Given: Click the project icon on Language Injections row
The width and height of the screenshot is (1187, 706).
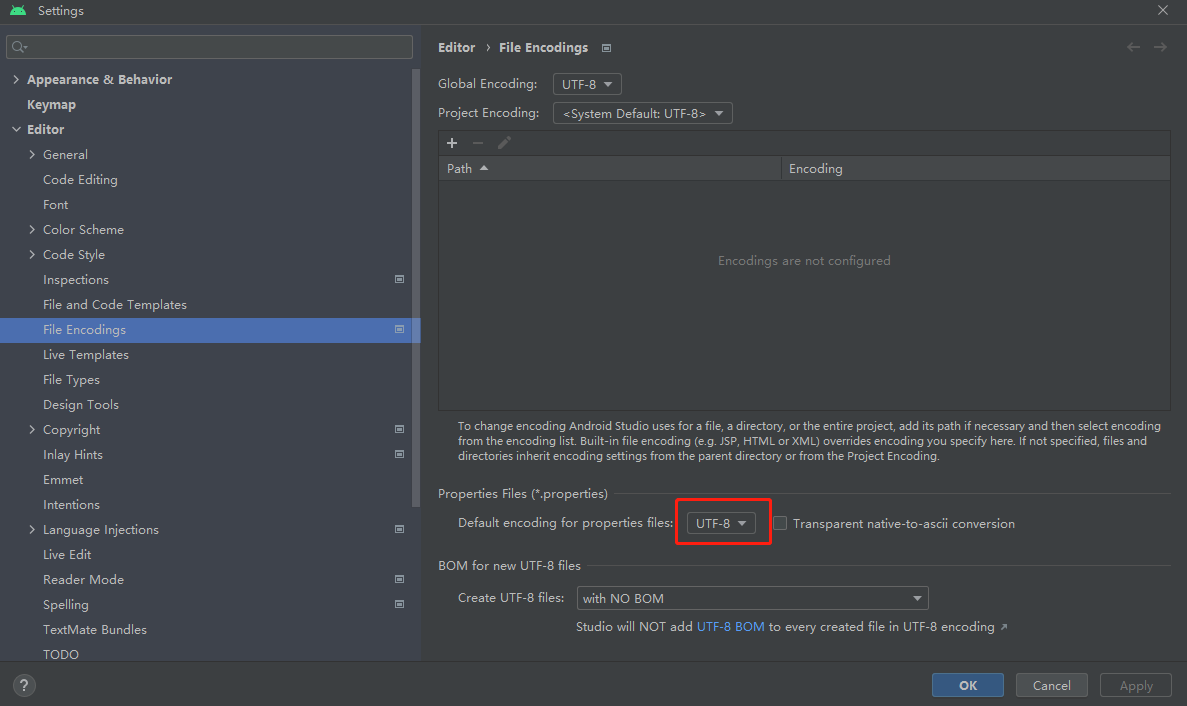Looking at the screenshot, I should [400, 529].
